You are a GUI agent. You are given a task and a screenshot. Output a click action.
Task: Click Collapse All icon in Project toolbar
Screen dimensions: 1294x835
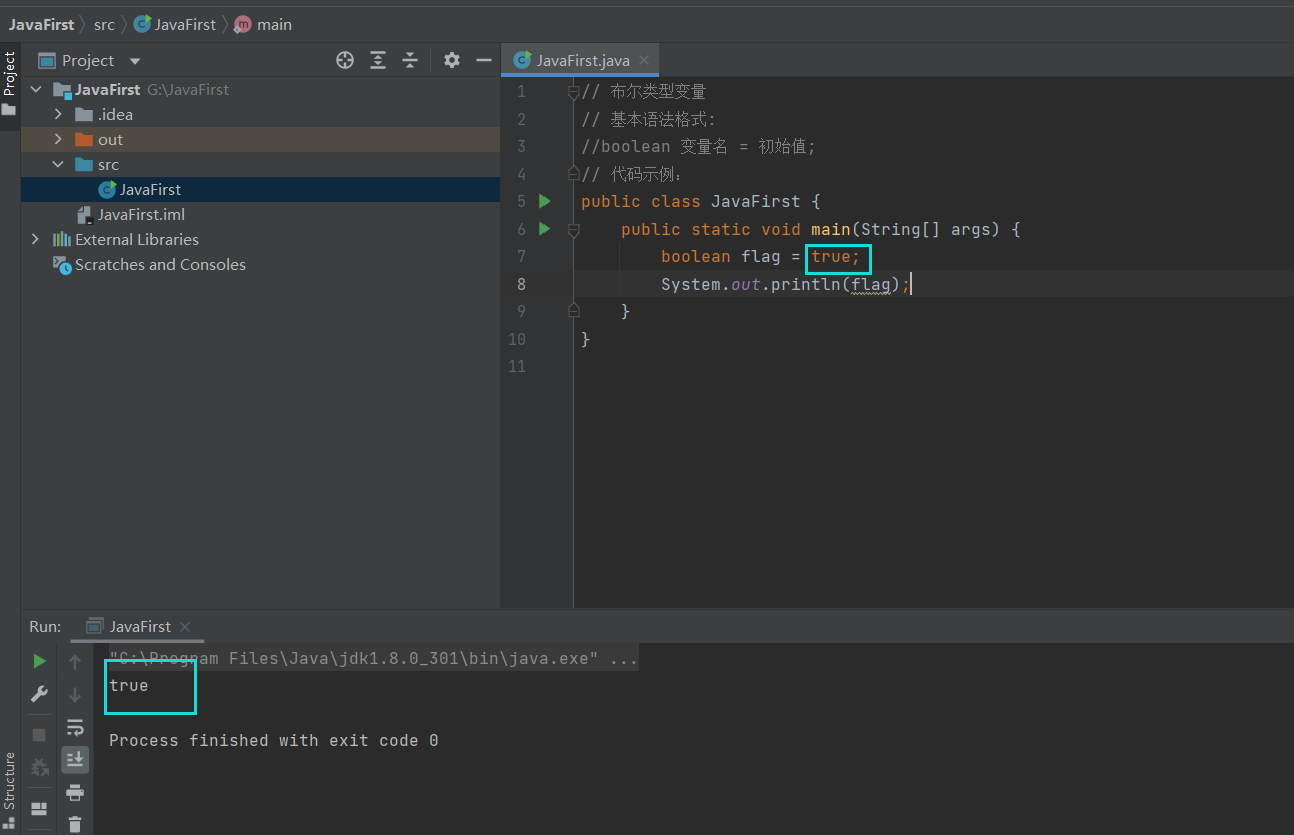pyautogui.click(x=410, y=60)
